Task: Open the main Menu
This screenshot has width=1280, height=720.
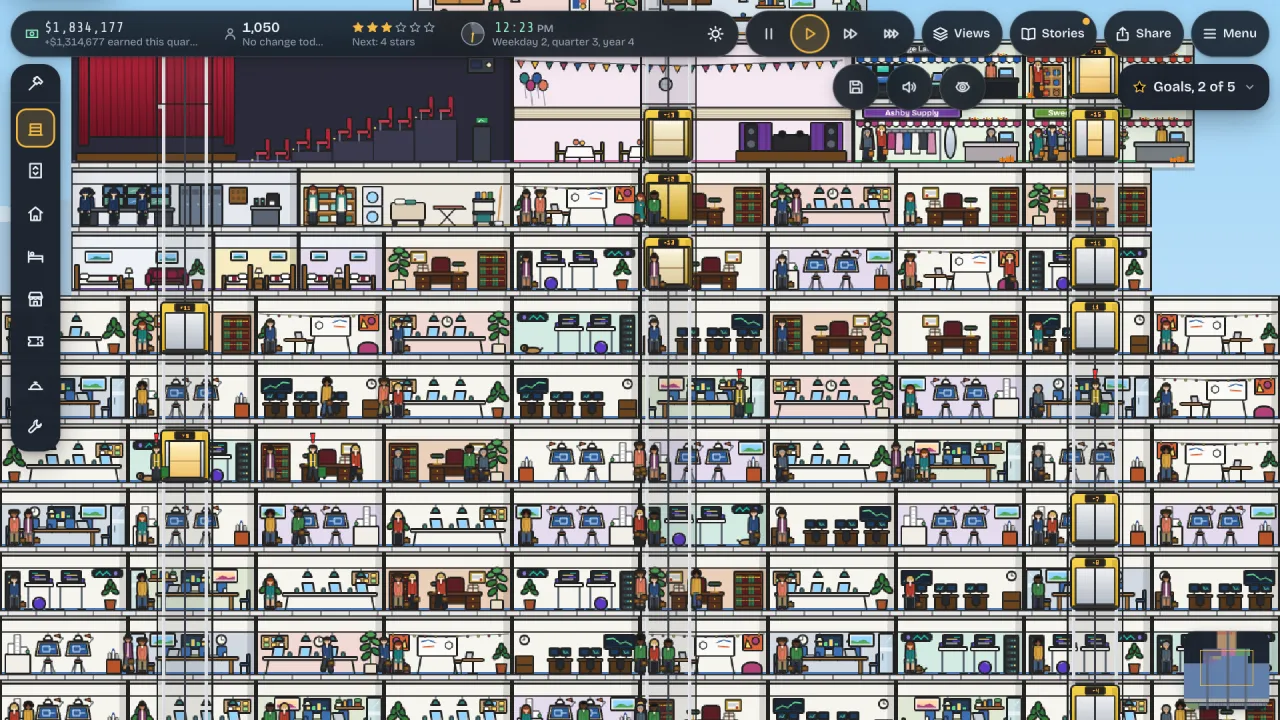Action: point(1230,33)
